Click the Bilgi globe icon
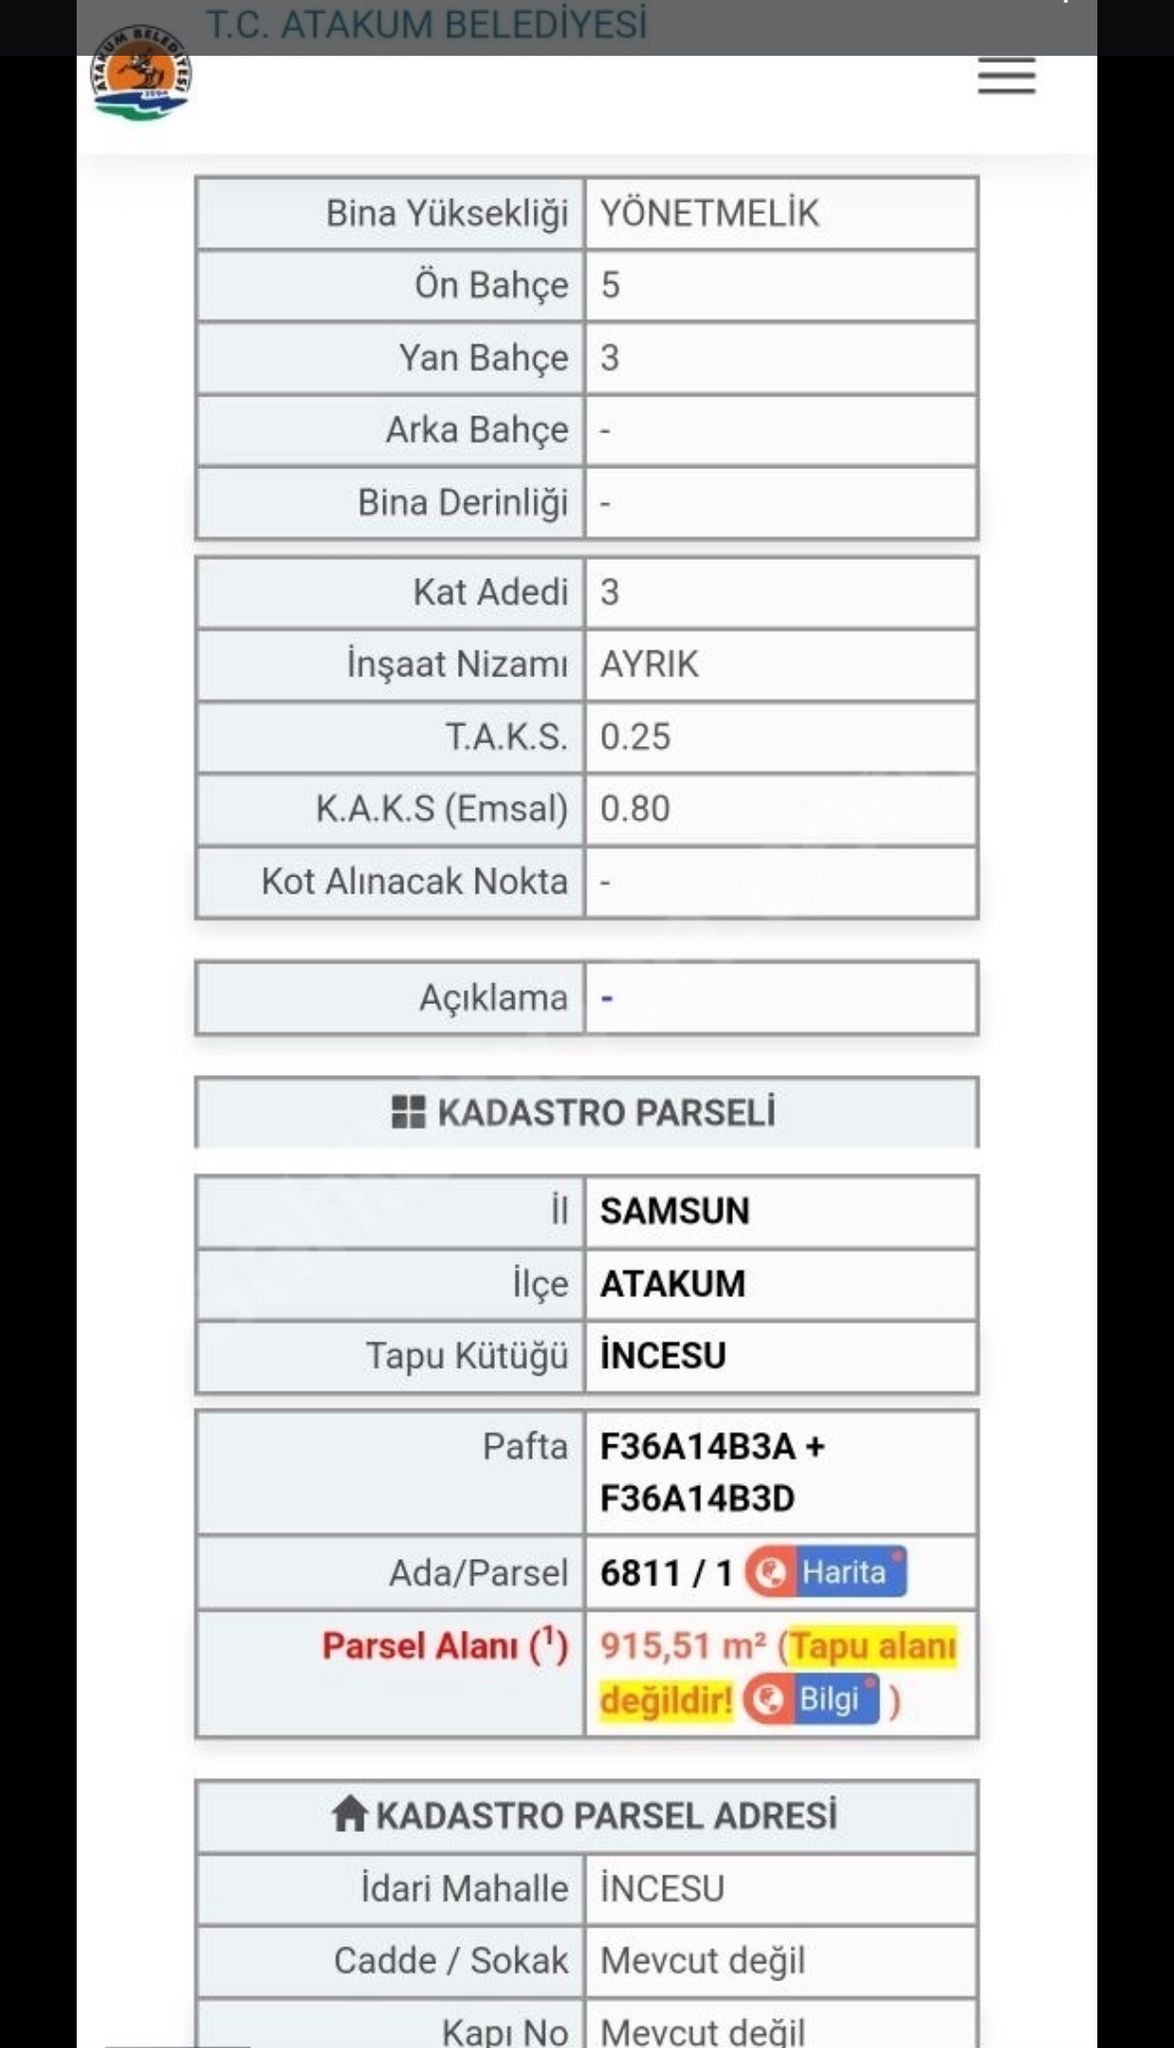This screenshot has width=1174, height=2048. click(768, 1699)
